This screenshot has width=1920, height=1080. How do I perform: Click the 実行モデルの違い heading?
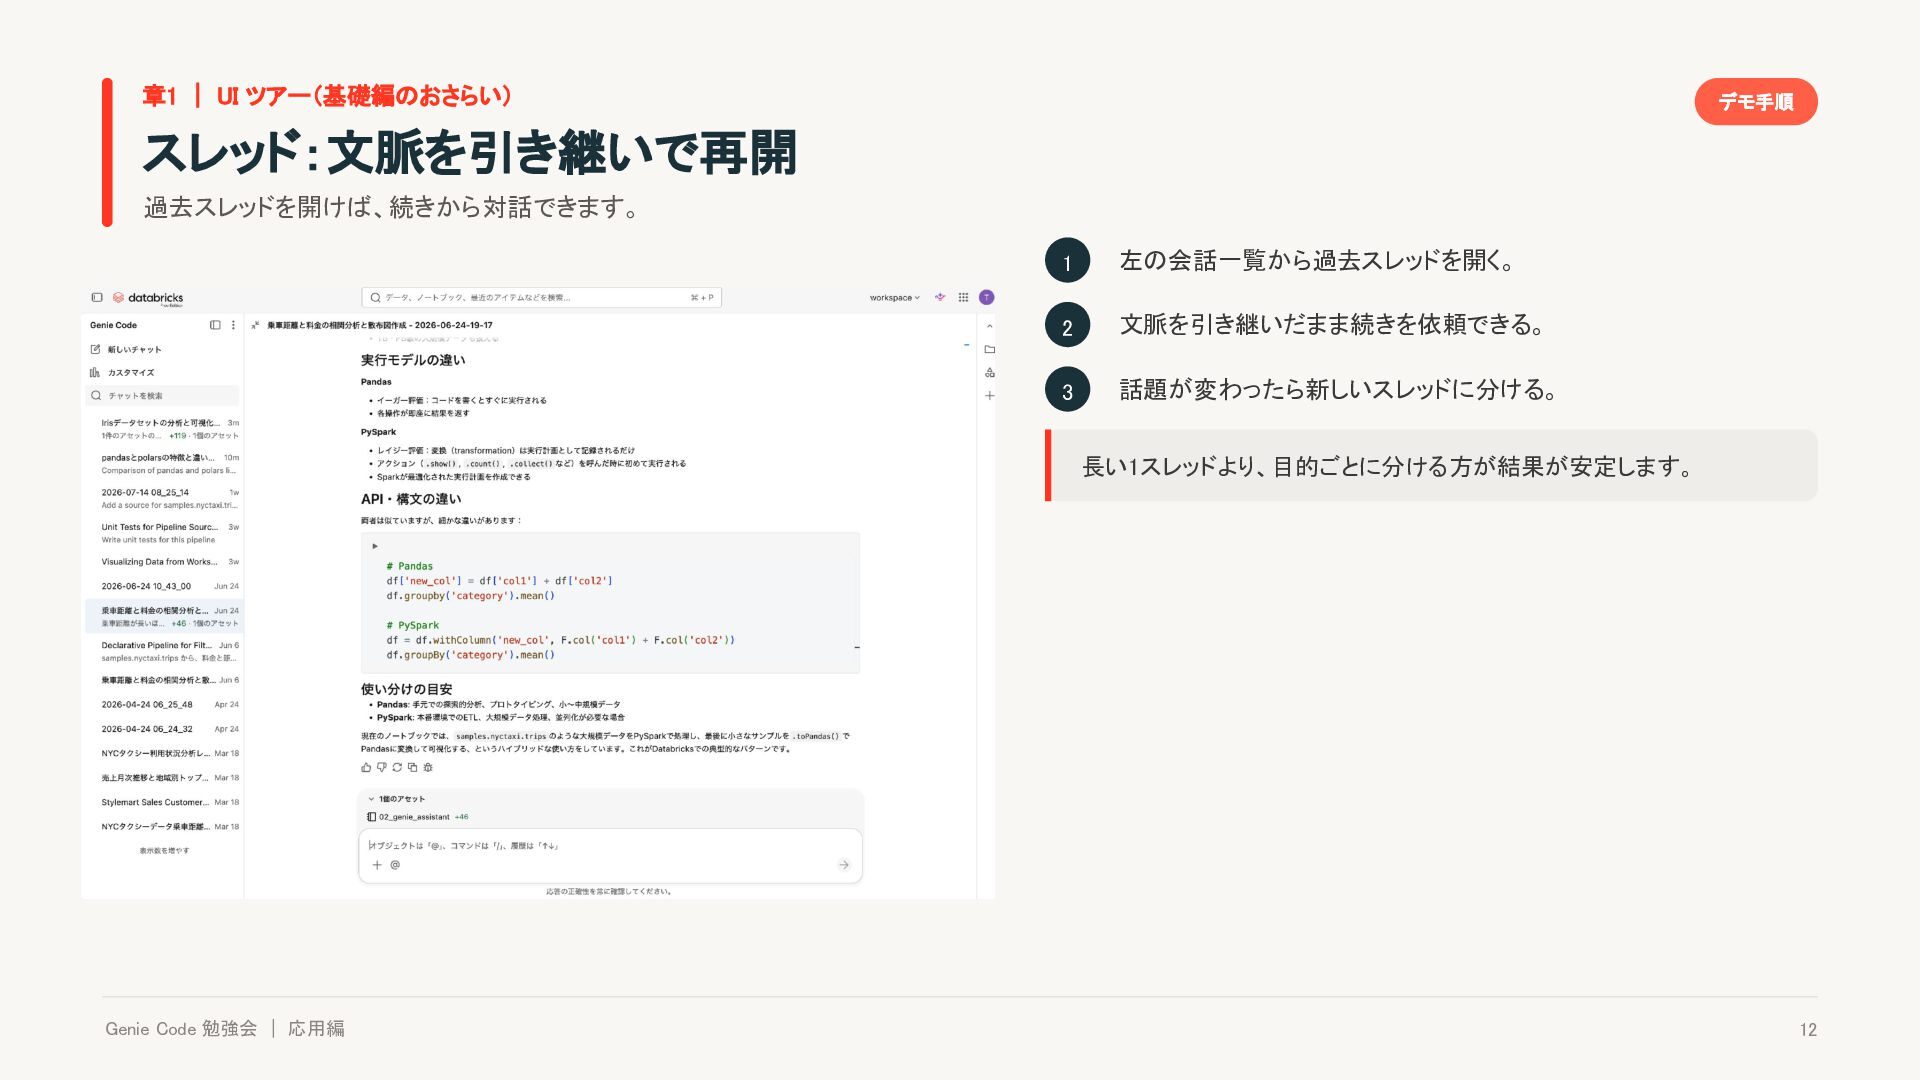tap(413, 360)
